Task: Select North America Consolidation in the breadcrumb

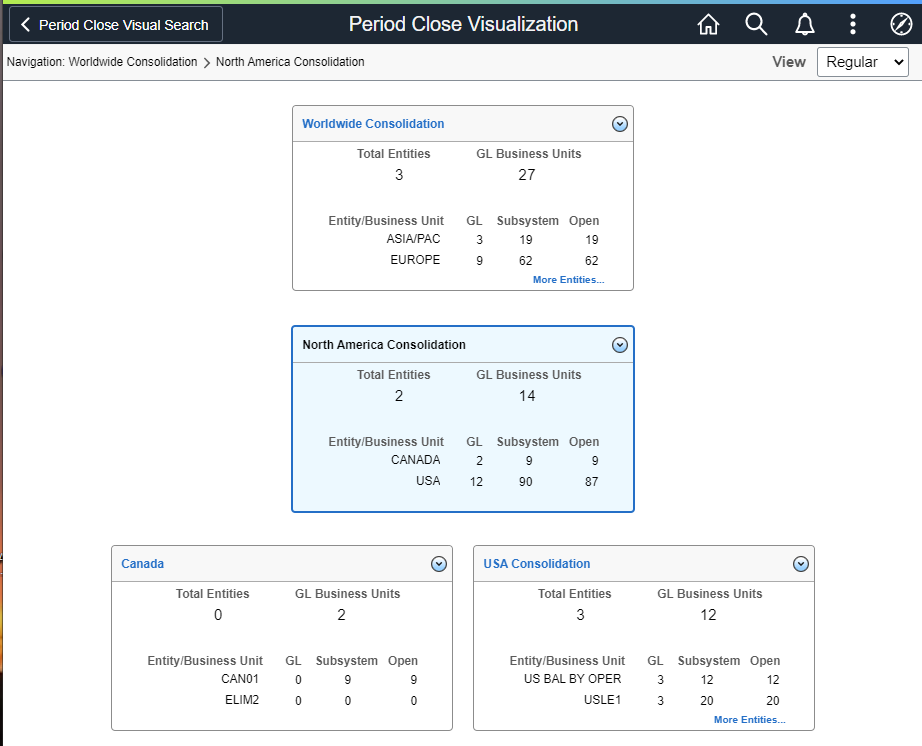Action: [290, 61]
